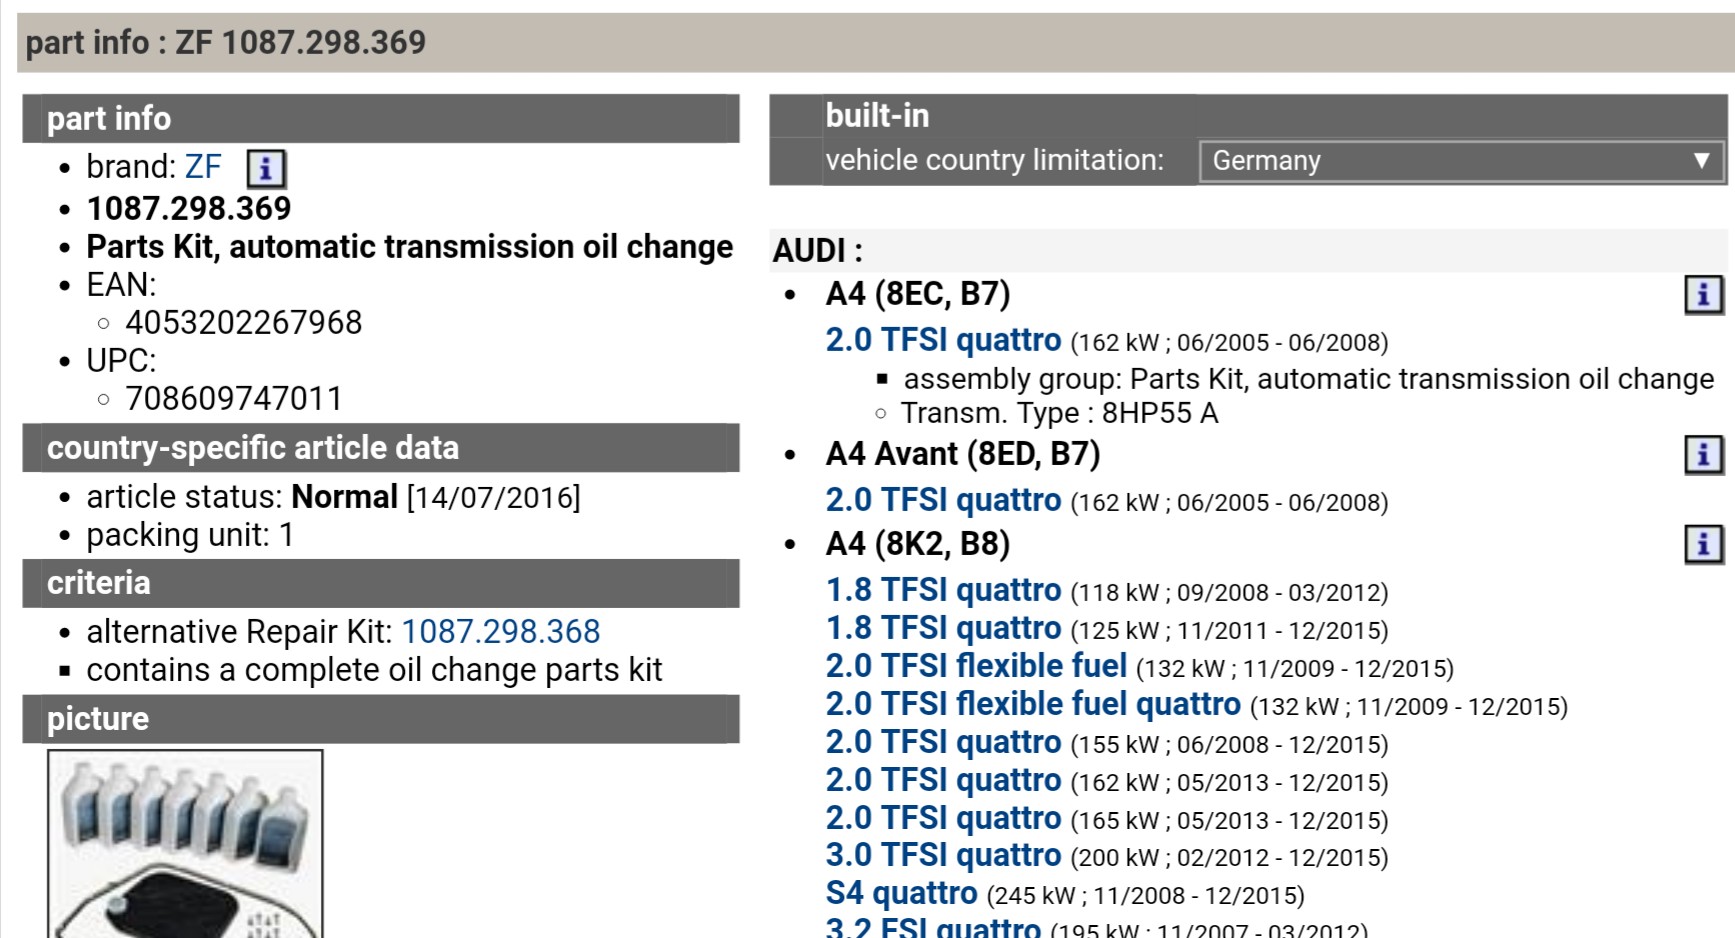Select S4 quattro 245 kW entry

click(900, 894)
